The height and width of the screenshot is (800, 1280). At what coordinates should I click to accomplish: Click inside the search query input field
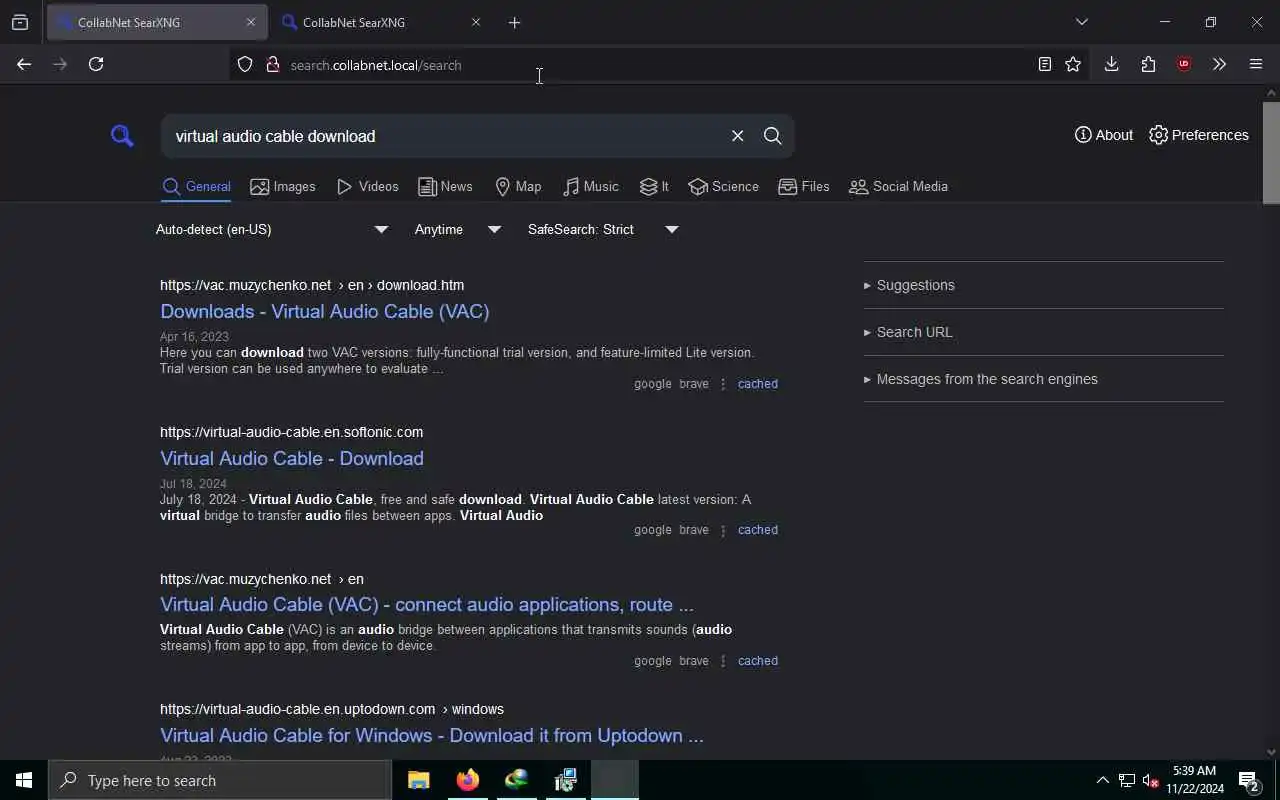click(x=445, y=136)
